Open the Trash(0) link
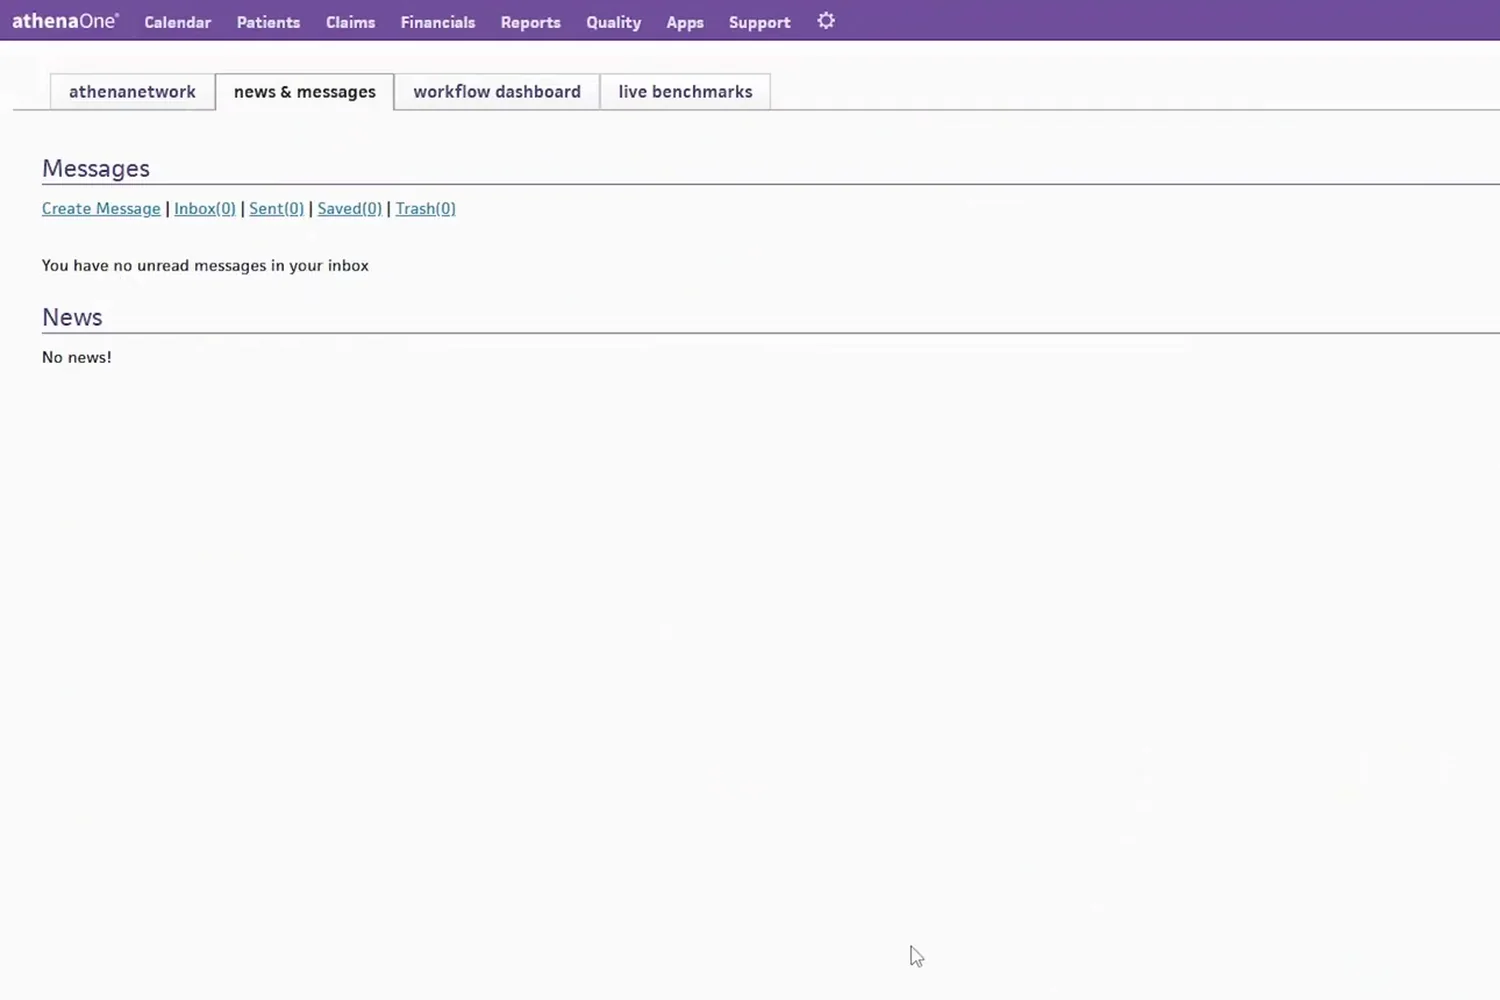Screen dimensions: 1500x1000 click(425, 209)
